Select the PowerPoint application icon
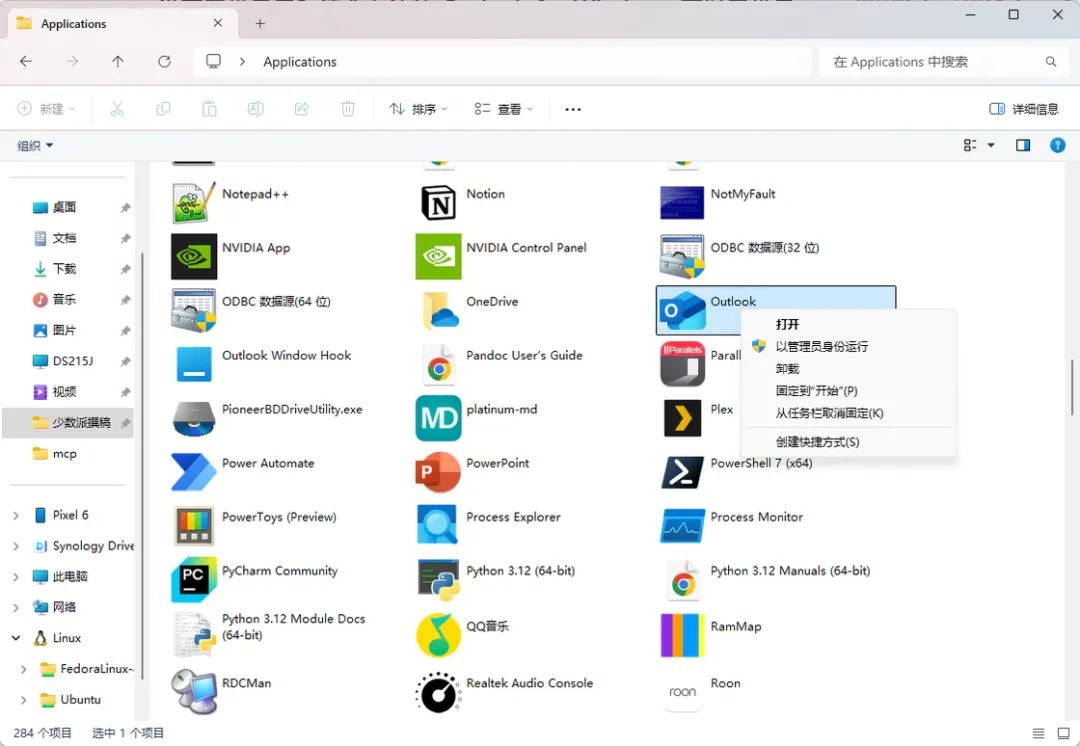 click(x=438, y=472)
